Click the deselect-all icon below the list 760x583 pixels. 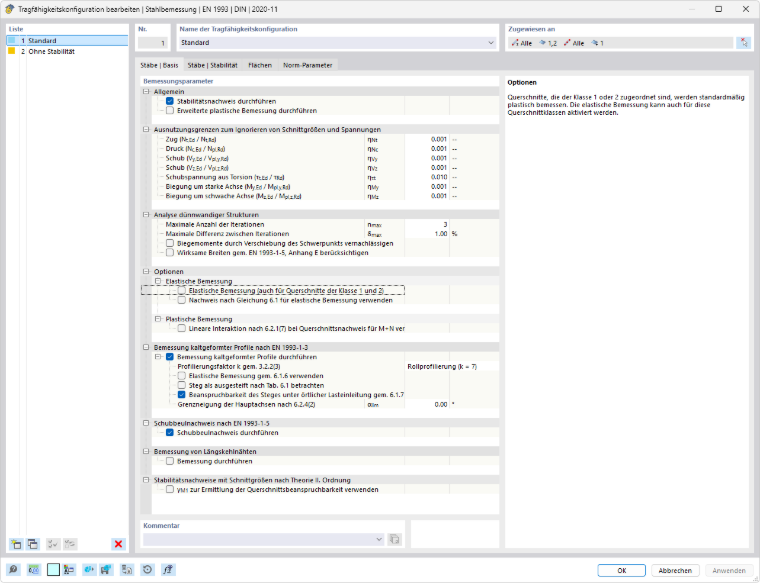70,544
